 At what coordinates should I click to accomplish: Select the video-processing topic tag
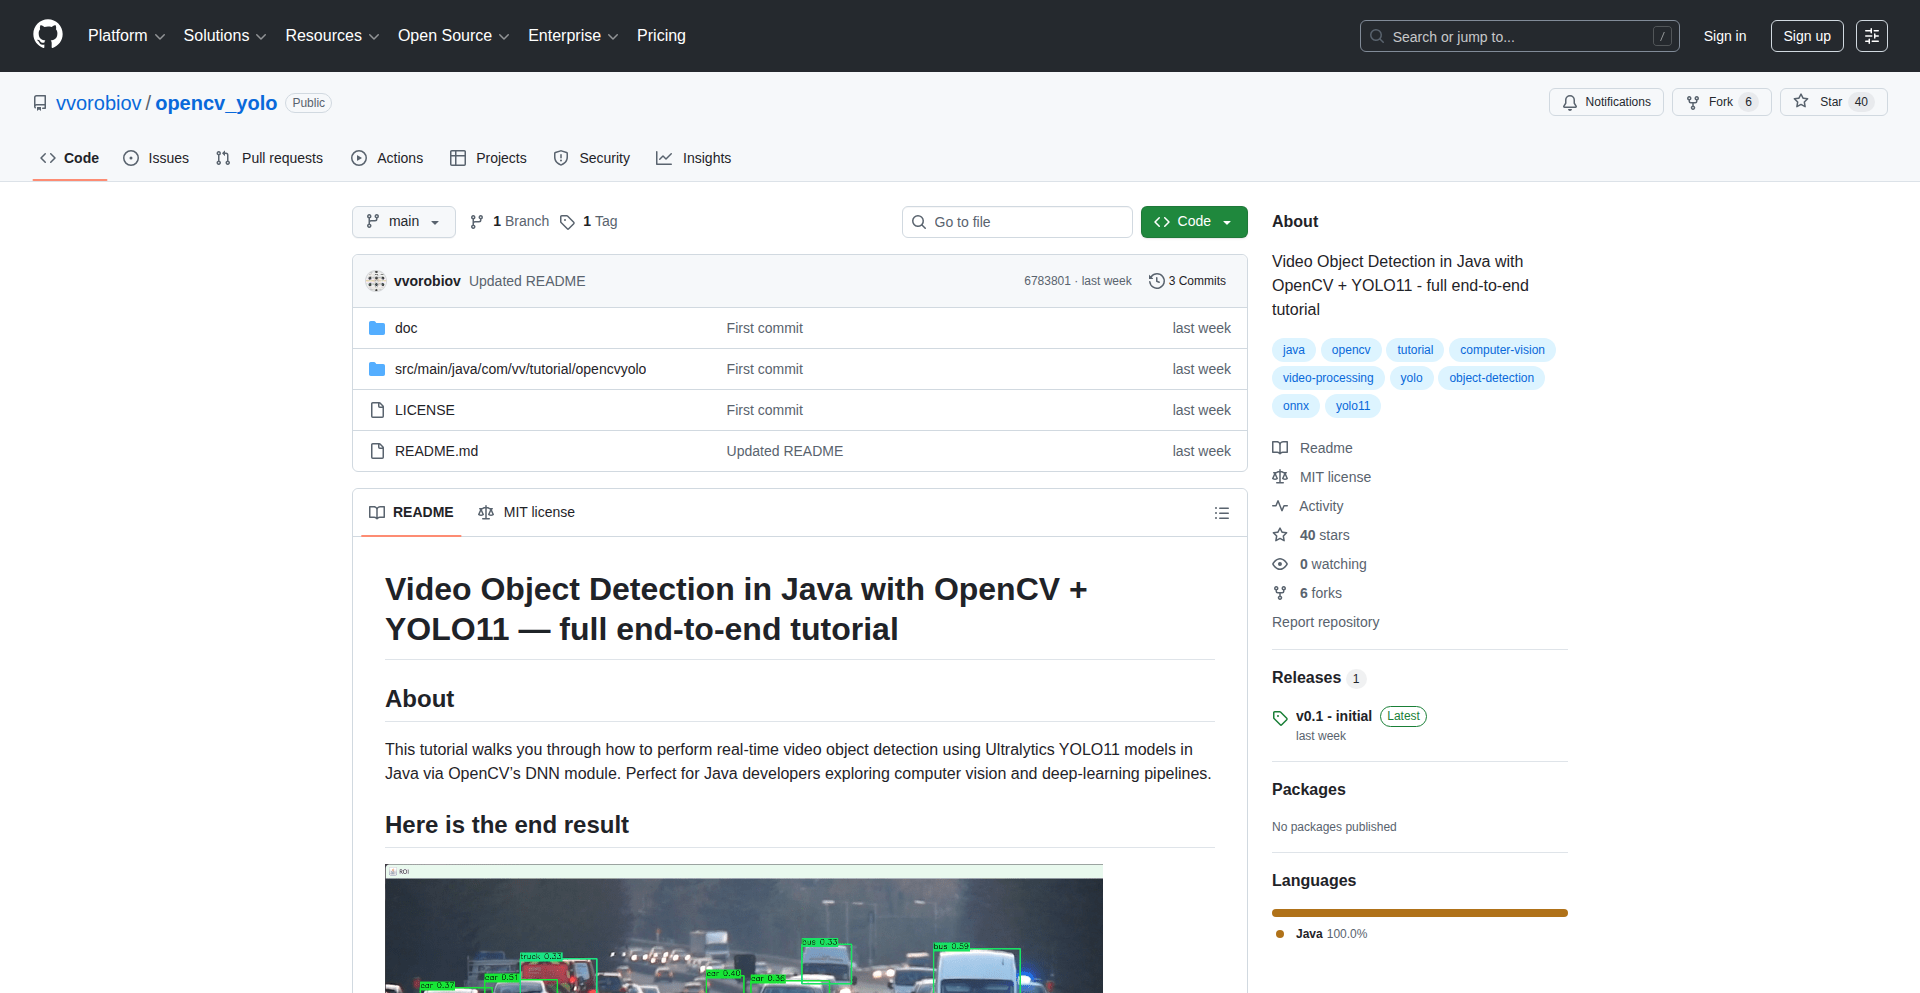pyautogui.click(x=1328, y=378)
